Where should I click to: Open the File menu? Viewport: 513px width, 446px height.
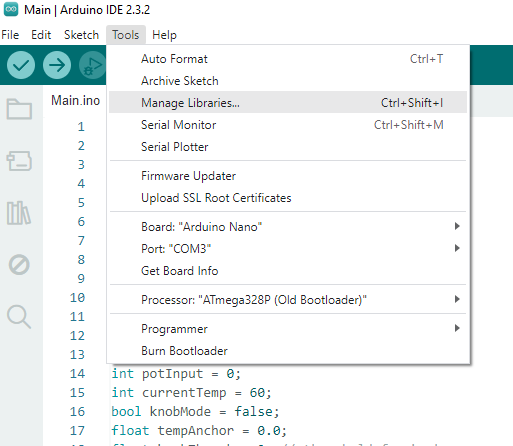10,35
